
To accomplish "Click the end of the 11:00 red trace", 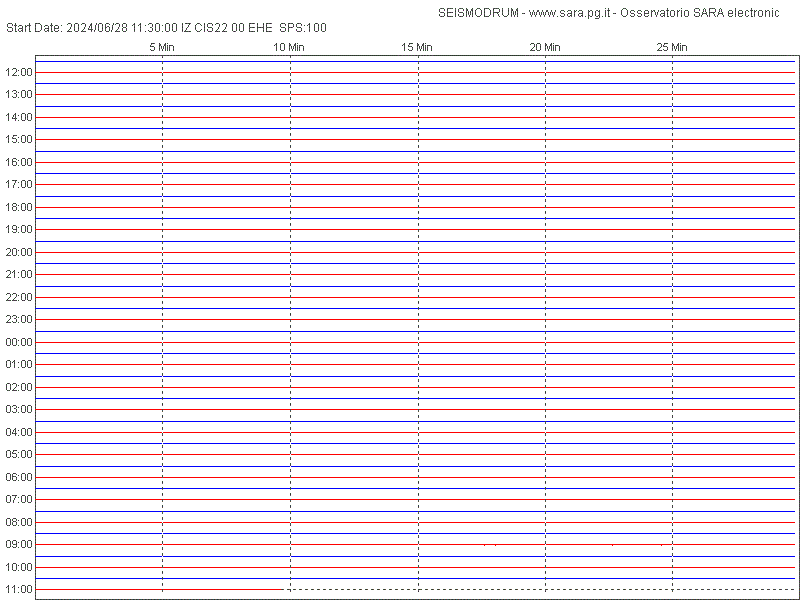I will click(282, 589).
